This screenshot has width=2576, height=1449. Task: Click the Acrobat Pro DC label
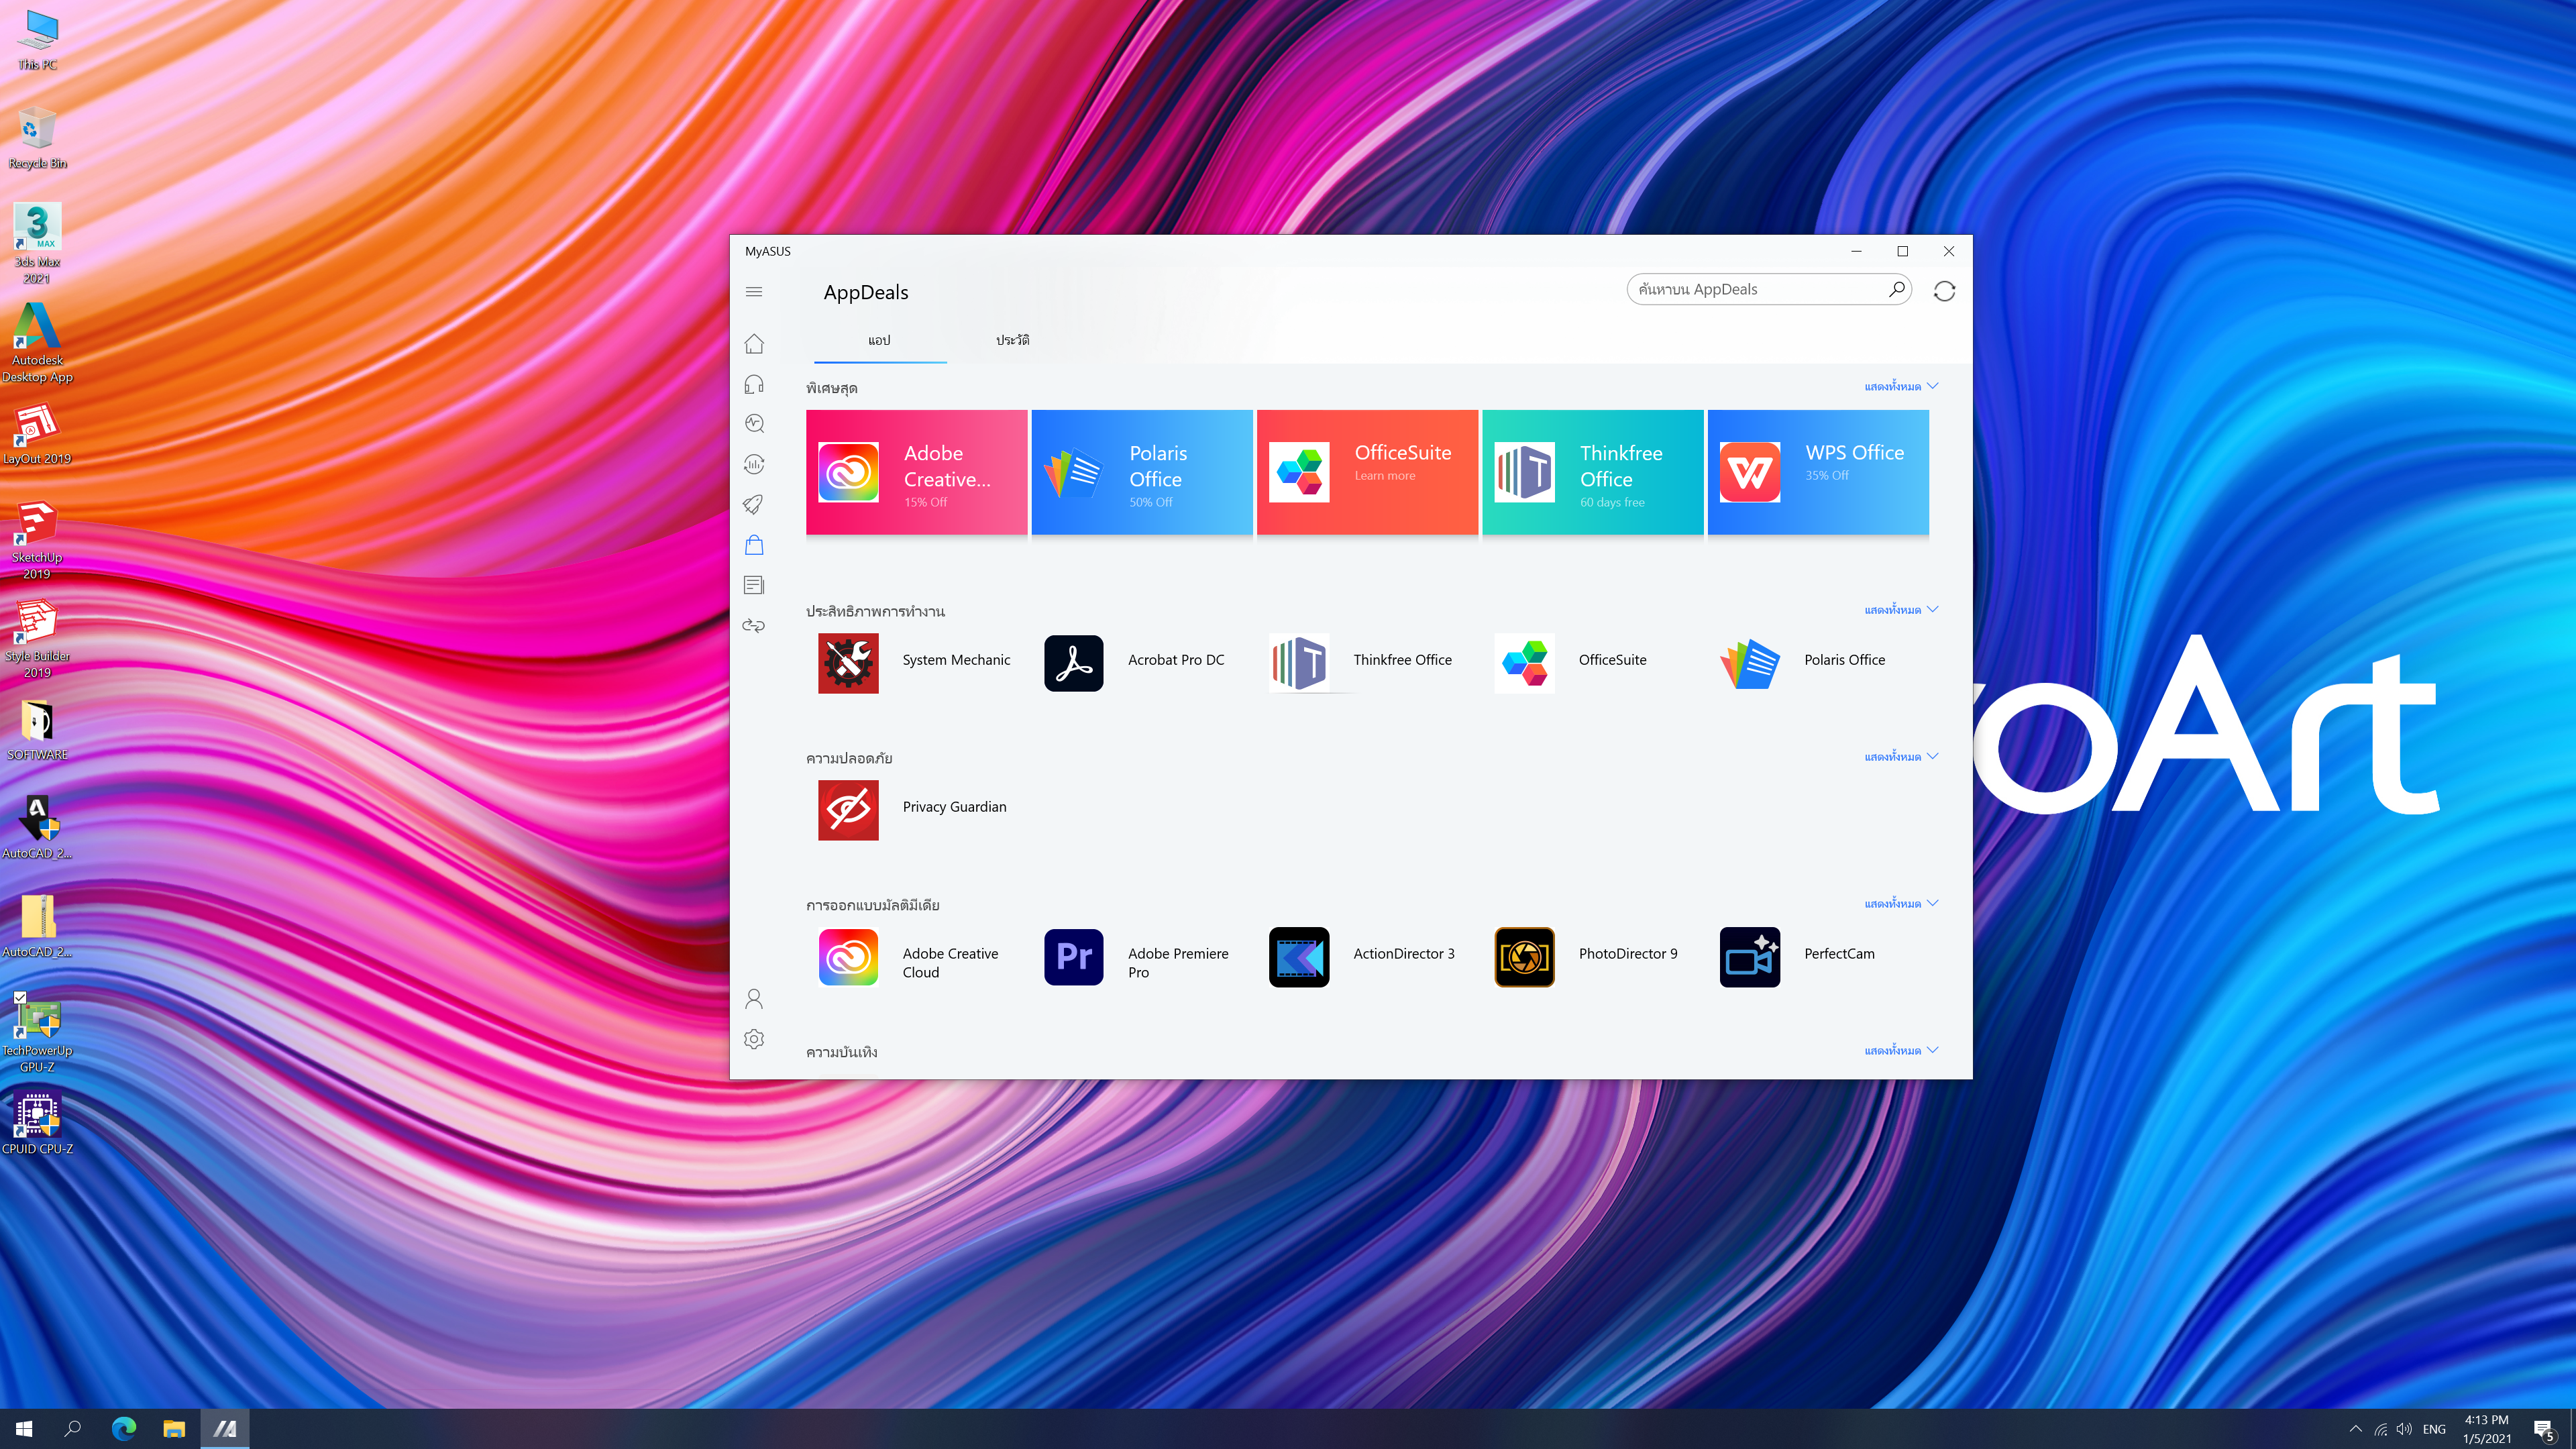1176,660
